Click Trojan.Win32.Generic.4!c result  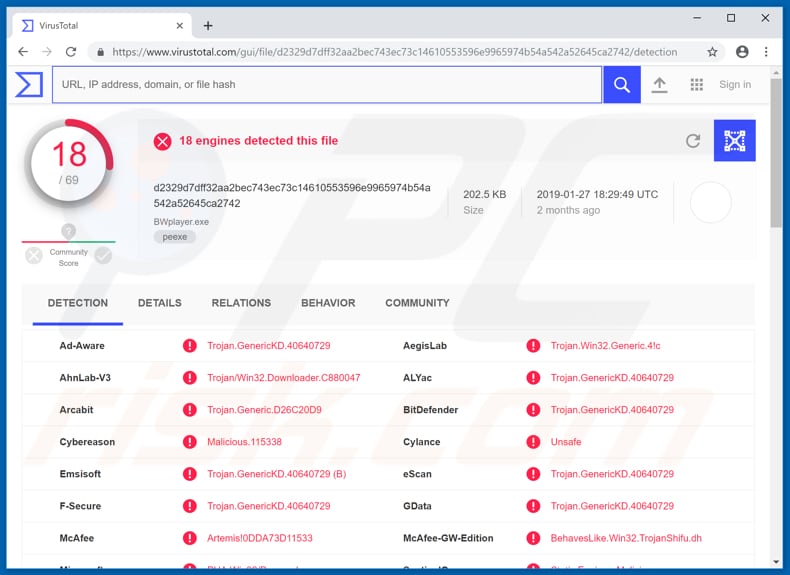click(x=605, y=346)
